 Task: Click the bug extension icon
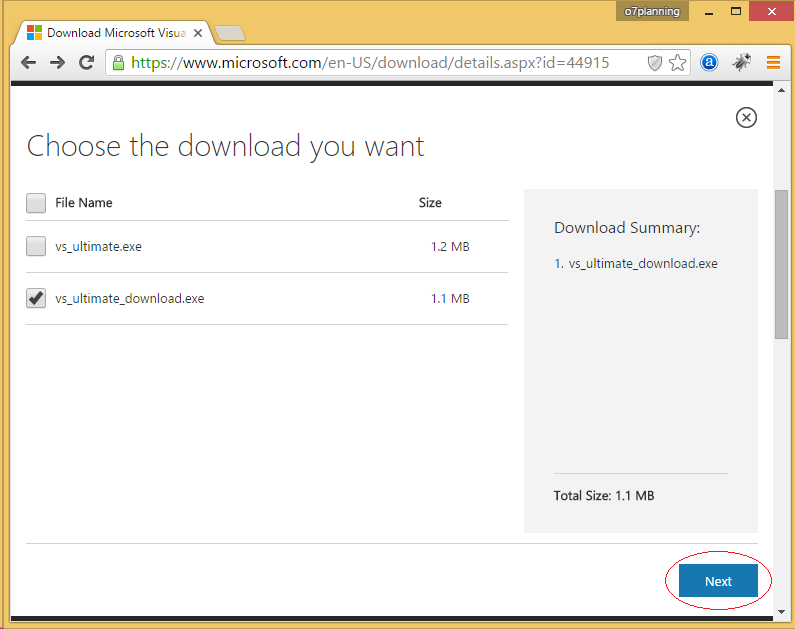[741, 62]
